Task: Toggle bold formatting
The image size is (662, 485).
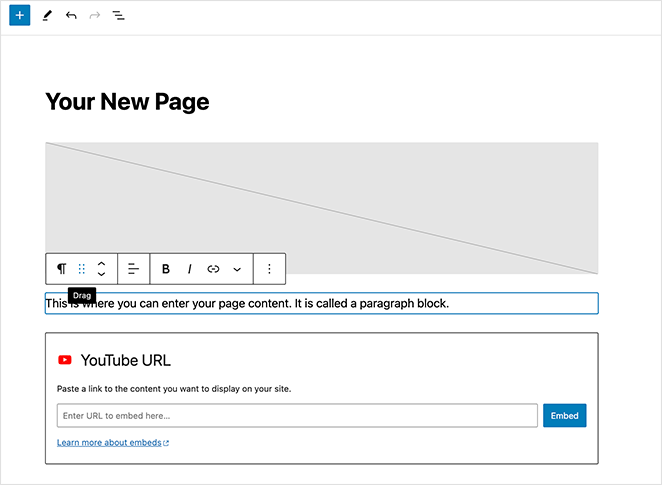Action: coord(166,269)
